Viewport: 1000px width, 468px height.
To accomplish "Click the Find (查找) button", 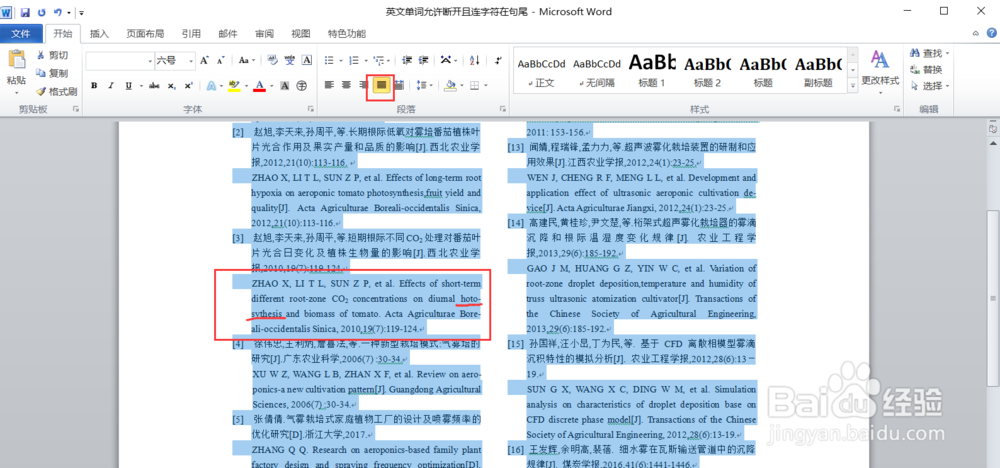I will click(x=930, y=52).
